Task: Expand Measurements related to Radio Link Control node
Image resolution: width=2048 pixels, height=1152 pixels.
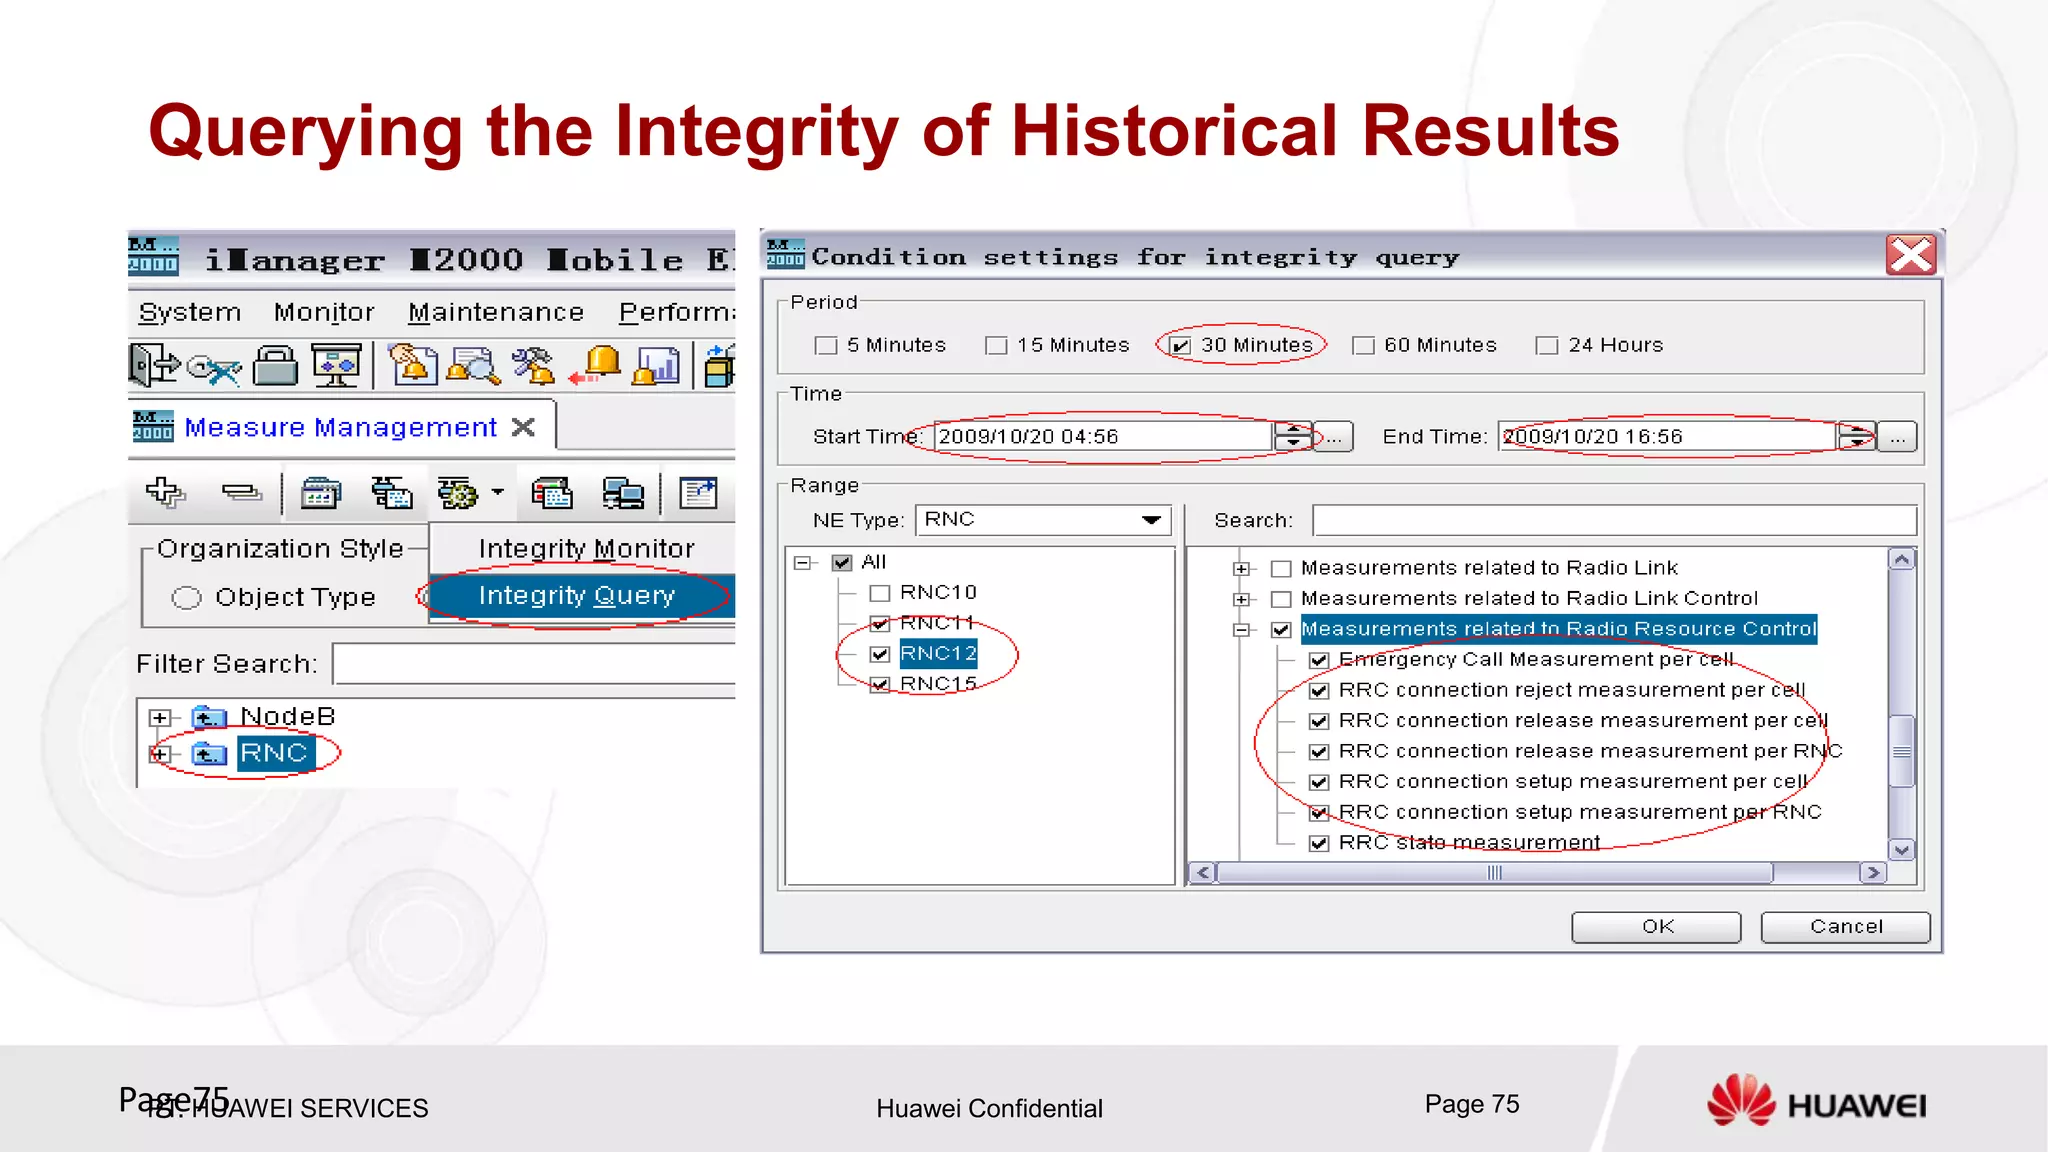Action: (1242, 599)
